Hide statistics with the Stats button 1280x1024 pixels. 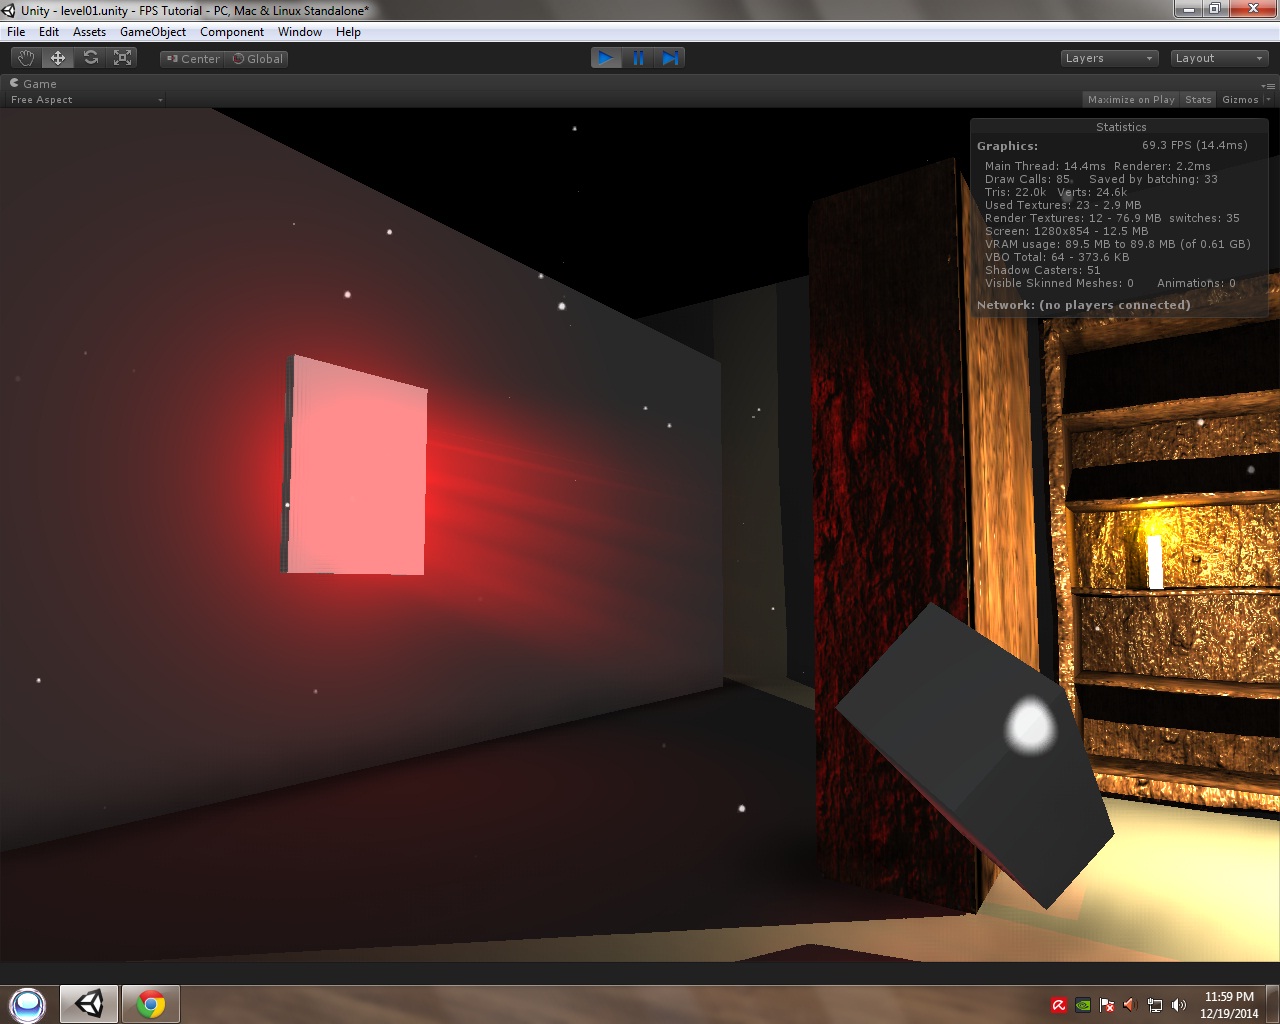coord(1197,99)
